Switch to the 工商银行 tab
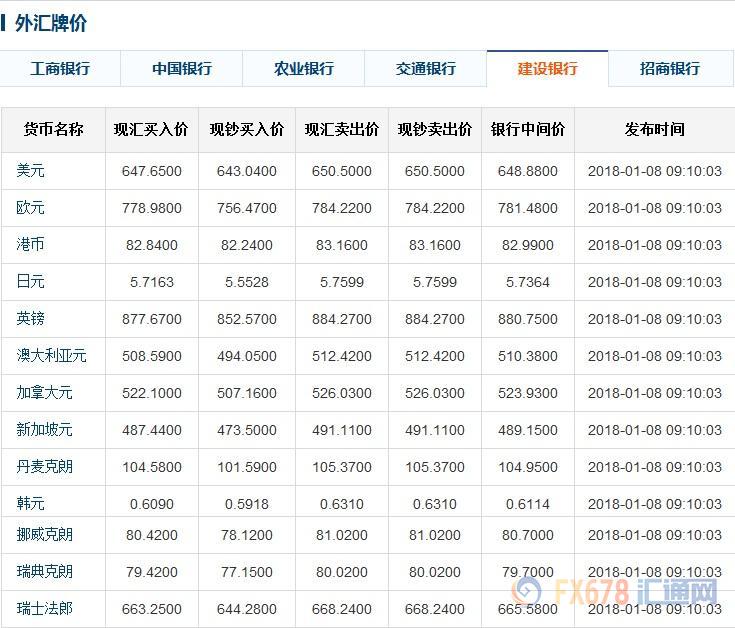This screenshot has height=628, width=735. tap(60, 68)
